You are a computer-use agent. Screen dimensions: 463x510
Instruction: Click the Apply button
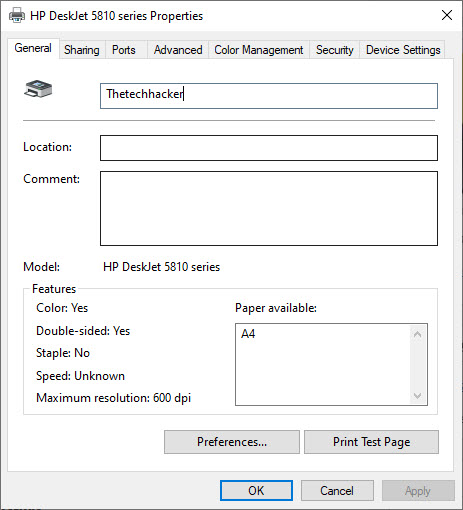tap(418, 491)
